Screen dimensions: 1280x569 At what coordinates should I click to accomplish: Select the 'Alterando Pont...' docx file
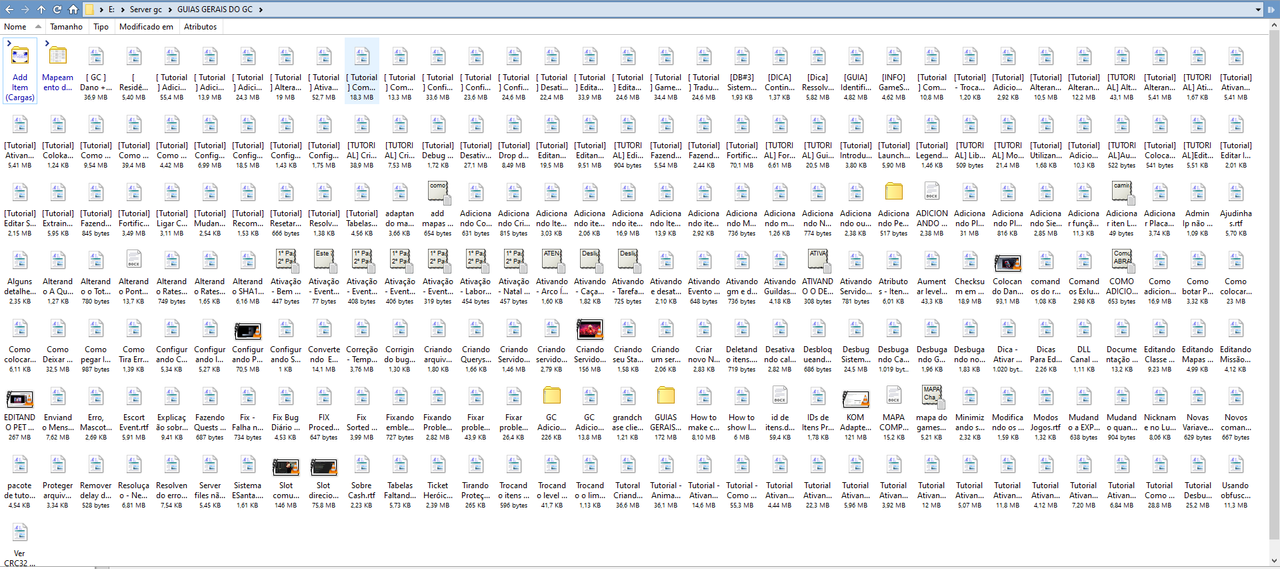point(134,274)
